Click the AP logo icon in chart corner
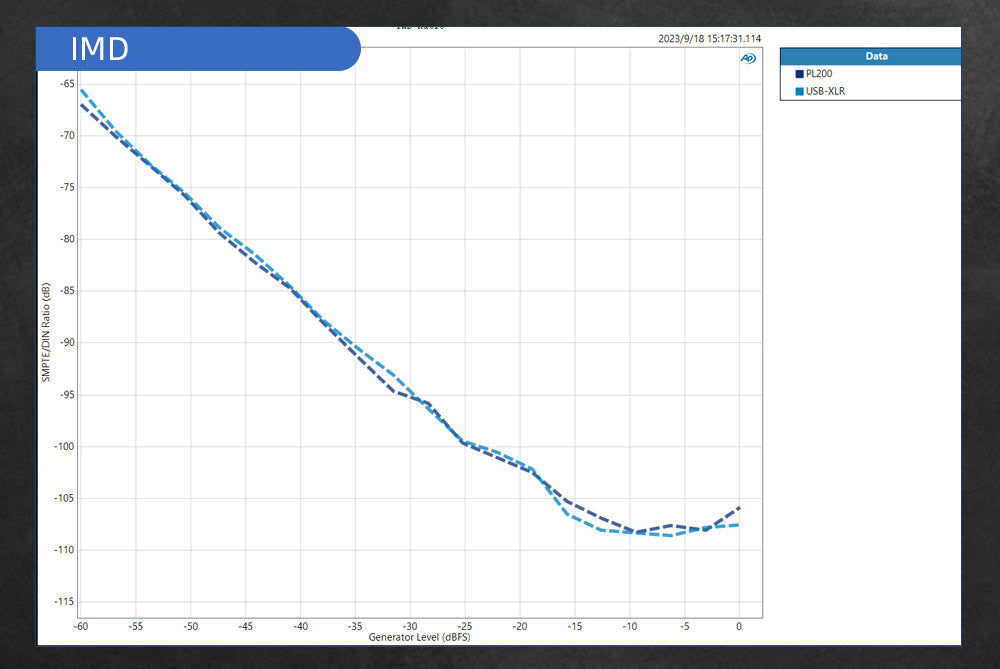Viewport: 1000px width, 669px height. click(748, 58)
